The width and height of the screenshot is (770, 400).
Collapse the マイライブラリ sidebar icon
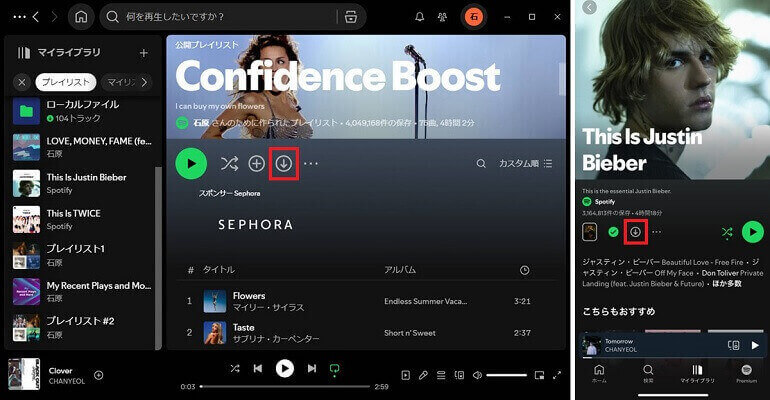click(x=24, y=53)
